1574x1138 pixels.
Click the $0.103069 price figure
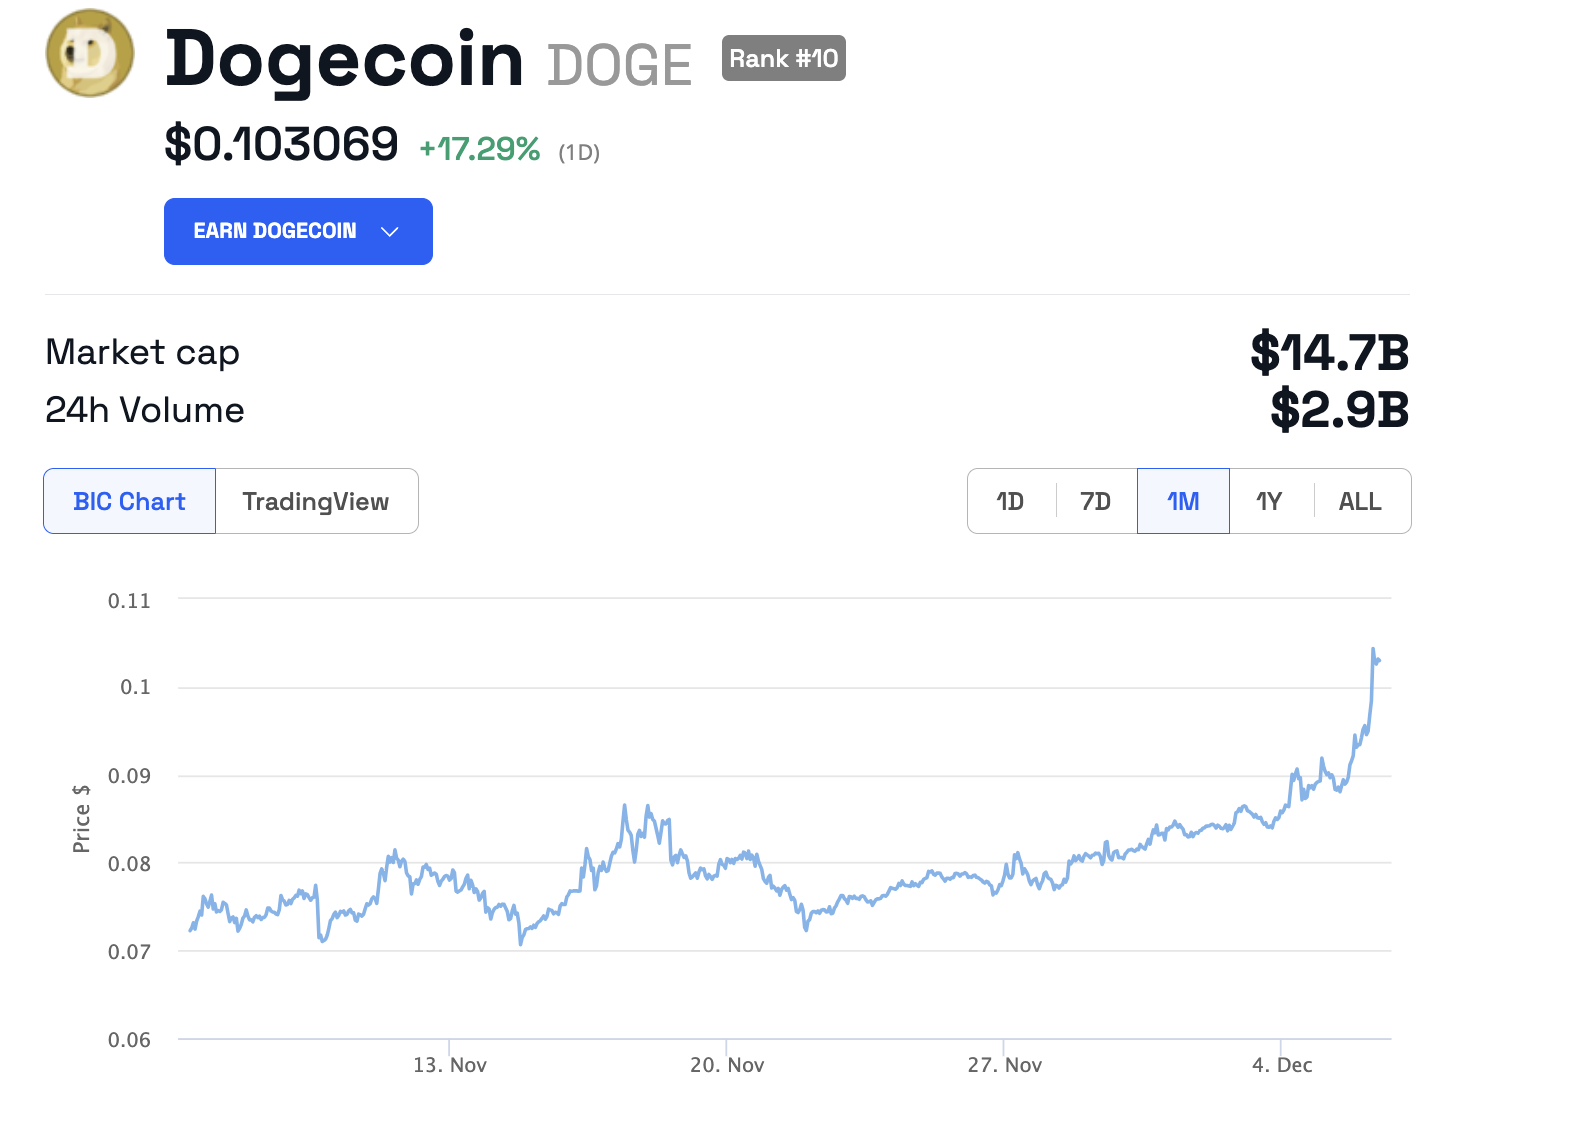click(x=281, y=144)
